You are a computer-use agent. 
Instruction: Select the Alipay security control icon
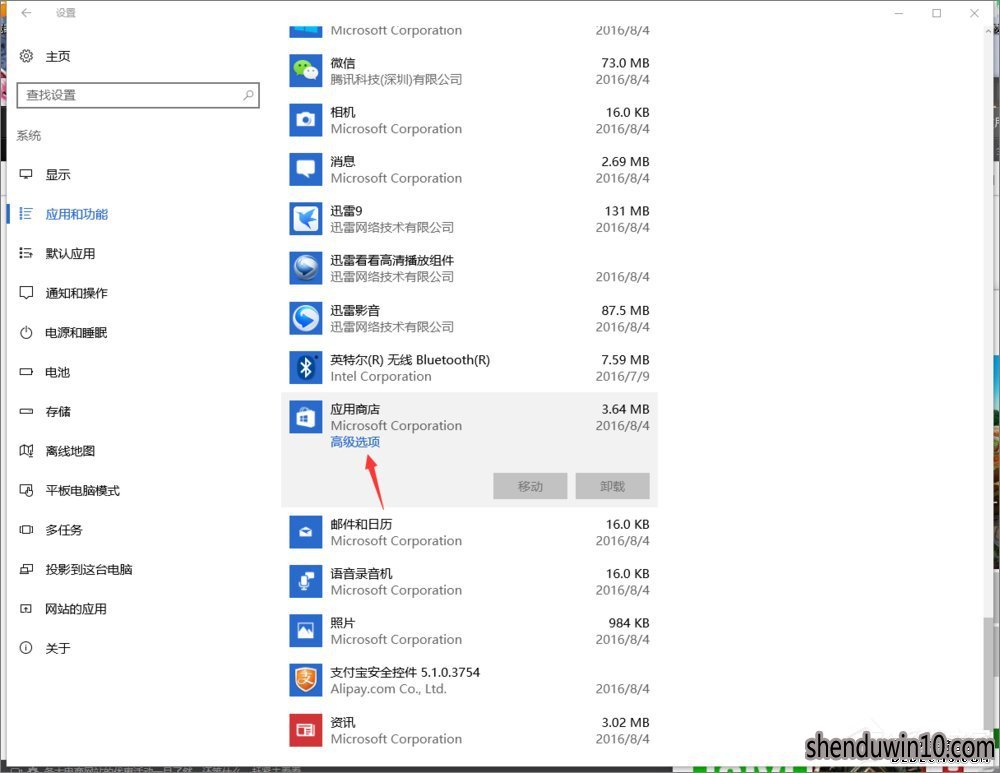pyautogui.click(x=305, y=680)
